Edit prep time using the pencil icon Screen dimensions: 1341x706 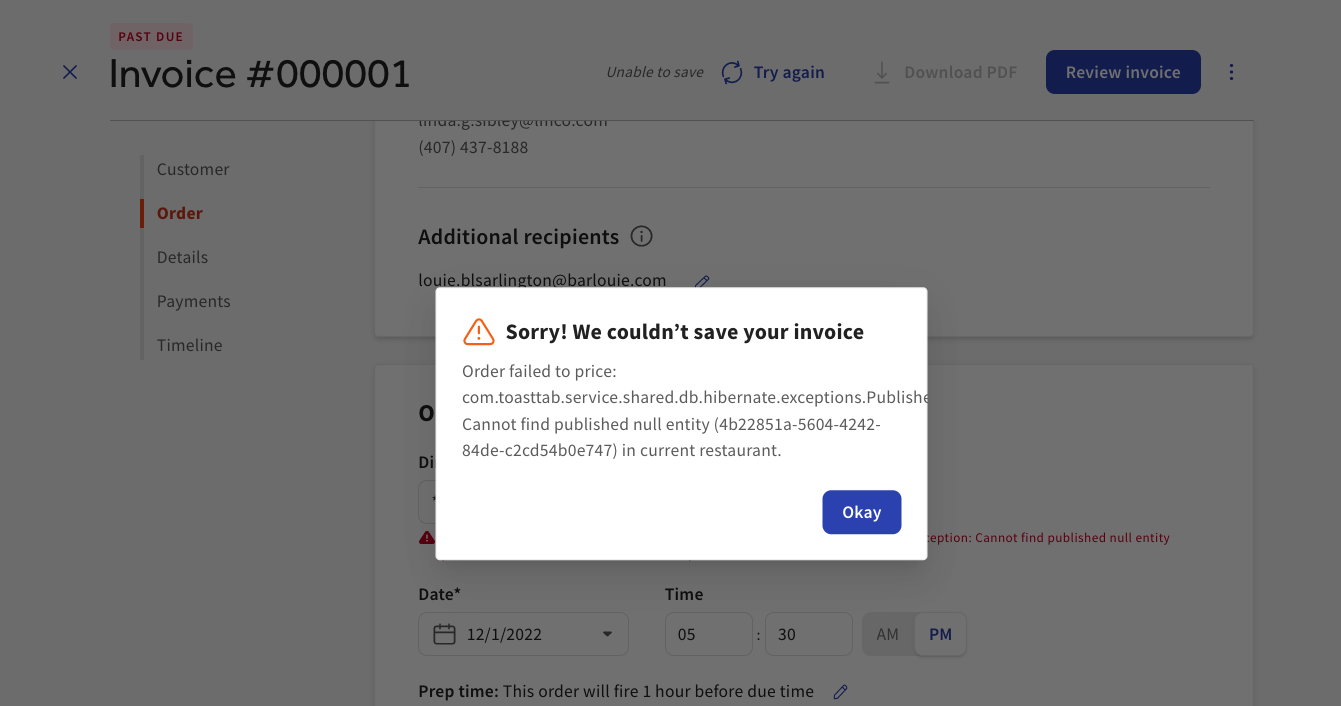841,691
